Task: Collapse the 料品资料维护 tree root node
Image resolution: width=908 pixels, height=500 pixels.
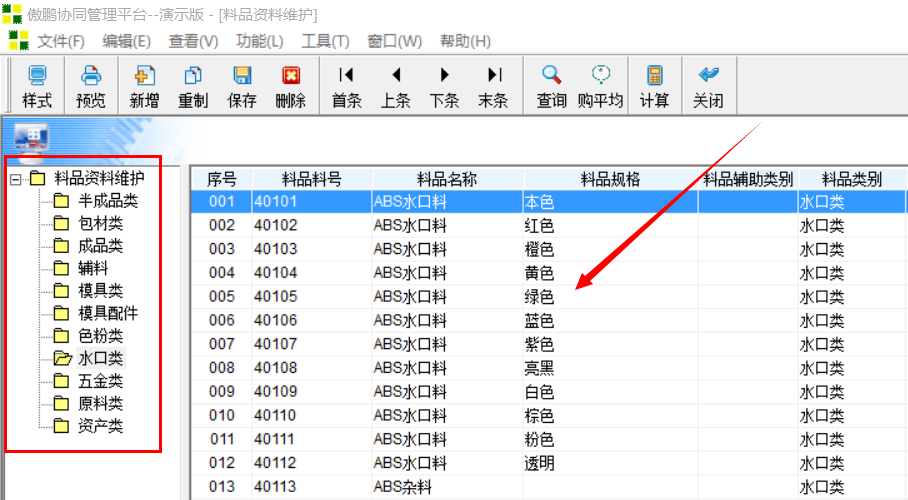Action: [x=15, y=180]
